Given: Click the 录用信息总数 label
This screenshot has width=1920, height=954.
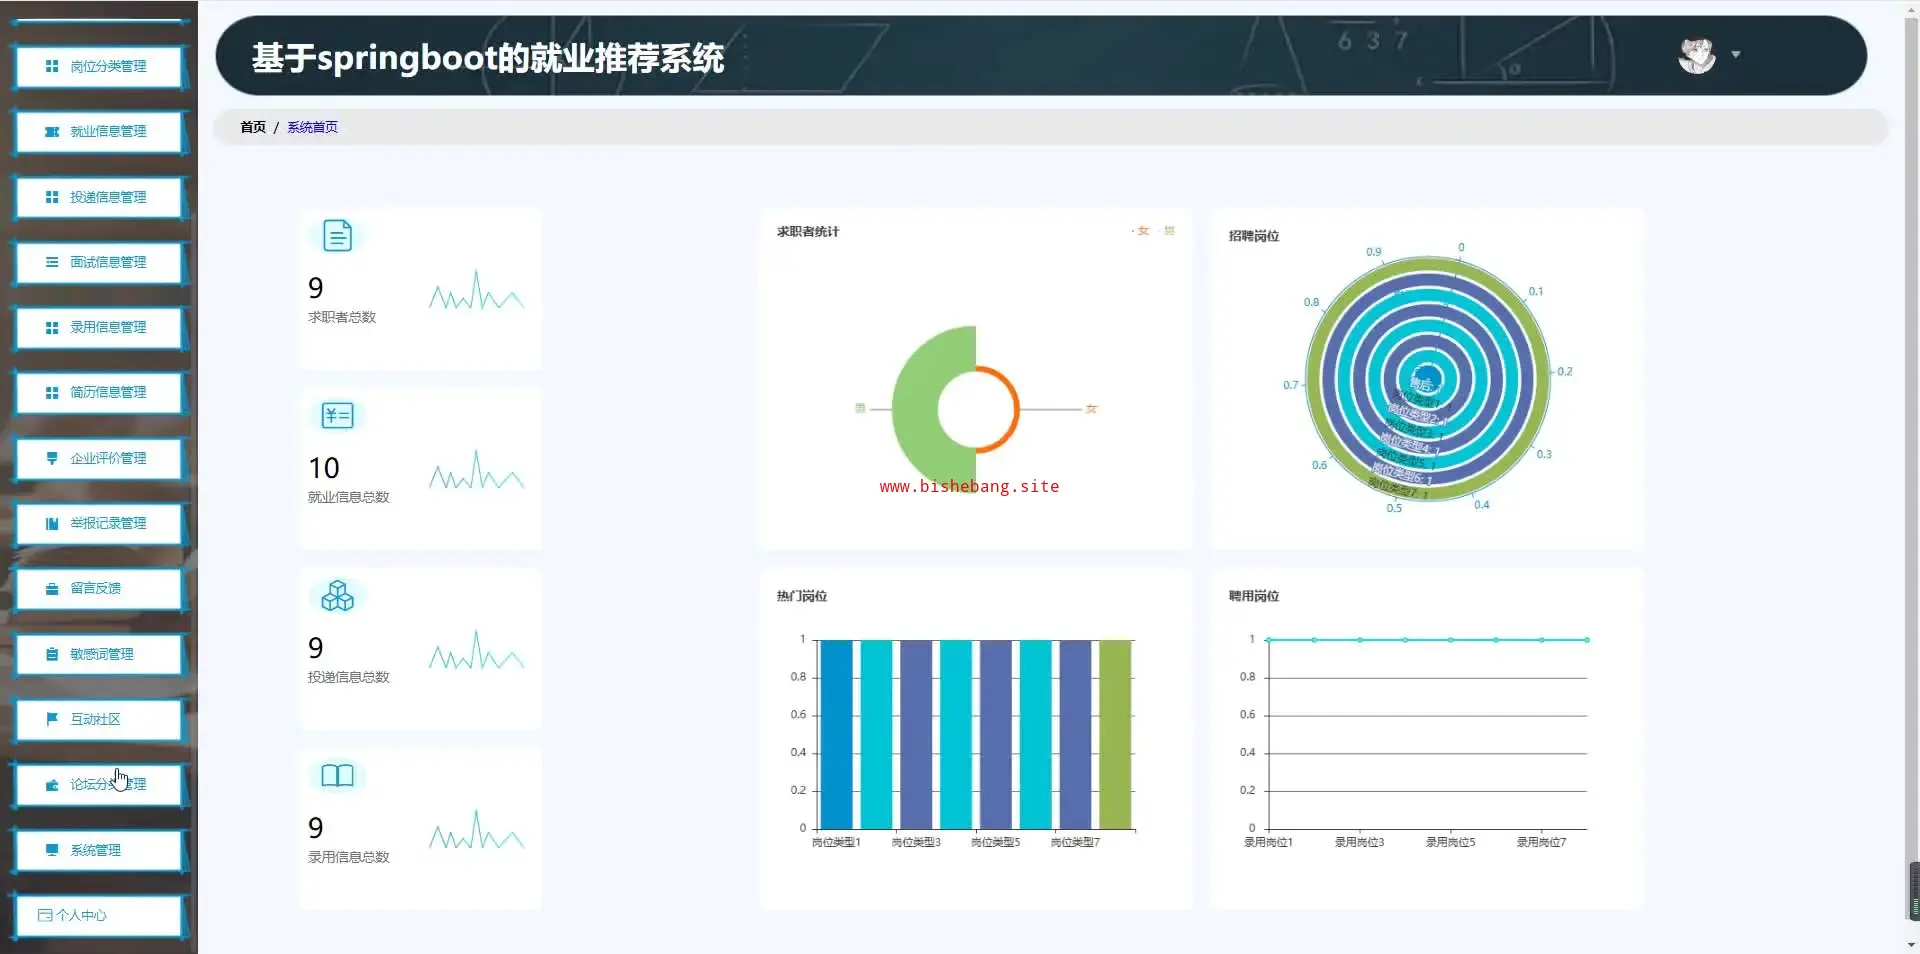Looking at the screenshot, I should (349, 858).
